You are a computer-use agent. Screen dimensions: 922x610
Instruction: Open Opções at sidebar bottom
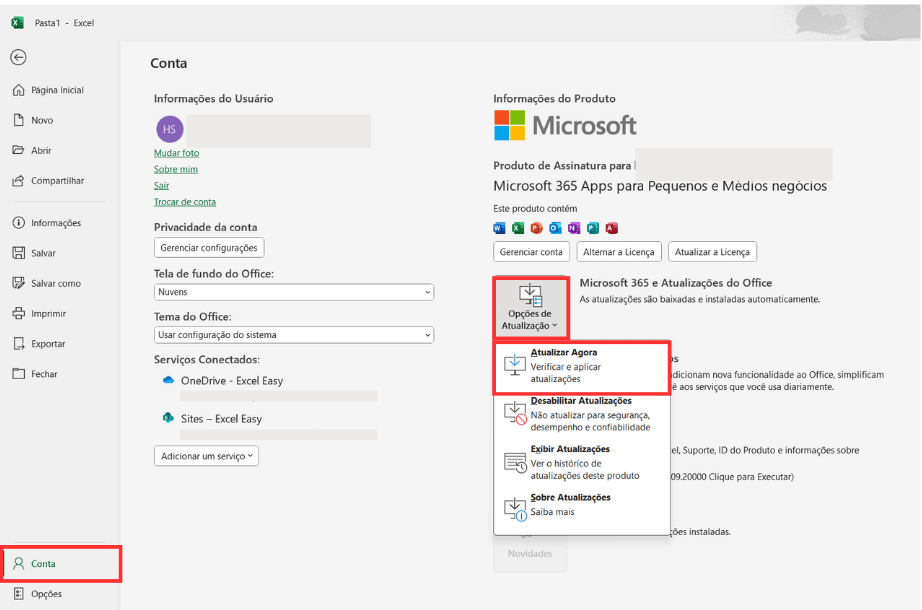[x=45, y=594]
